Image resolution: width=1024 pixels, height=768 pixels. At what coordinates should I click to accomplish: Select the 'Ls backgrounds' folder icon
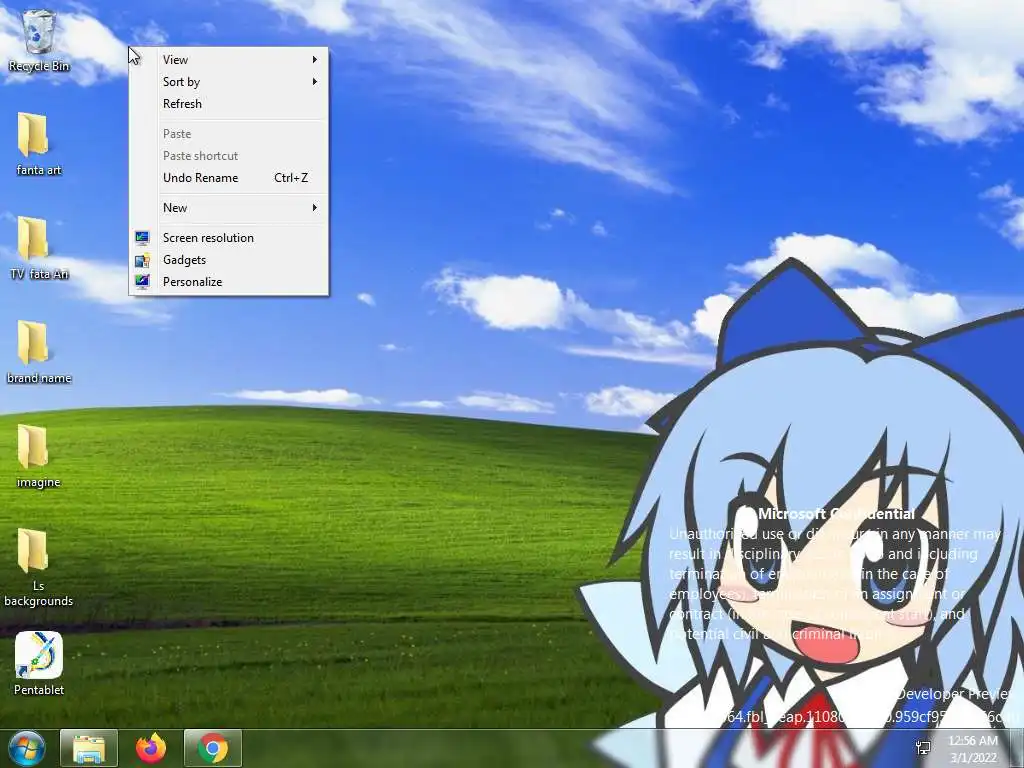(x=33, y=551)
